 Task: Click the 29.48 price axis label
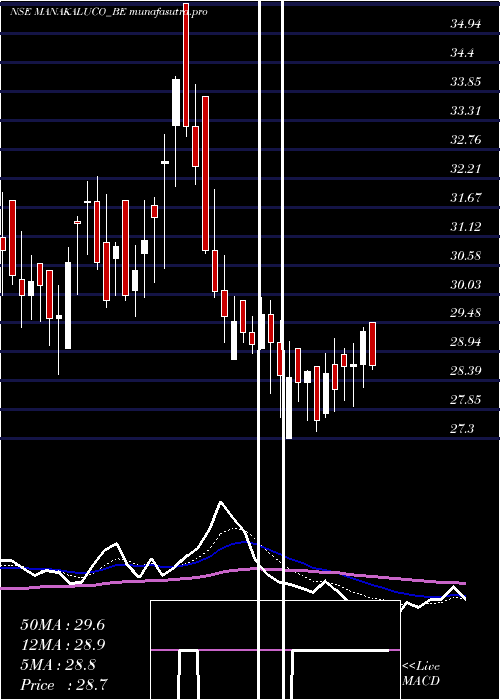point(466,312)
